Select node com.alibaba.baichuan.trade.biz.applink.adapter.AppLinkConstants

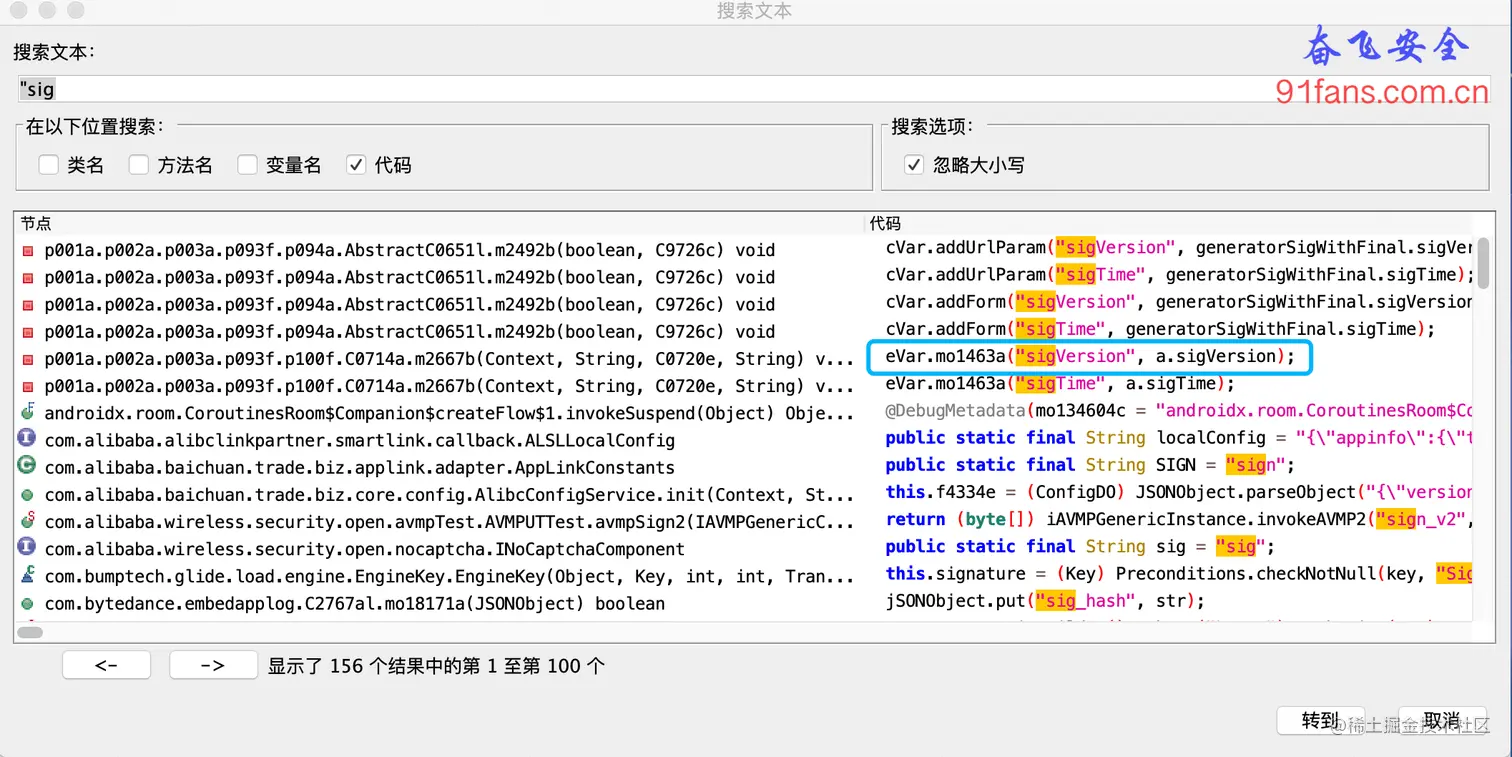[360, 467]
